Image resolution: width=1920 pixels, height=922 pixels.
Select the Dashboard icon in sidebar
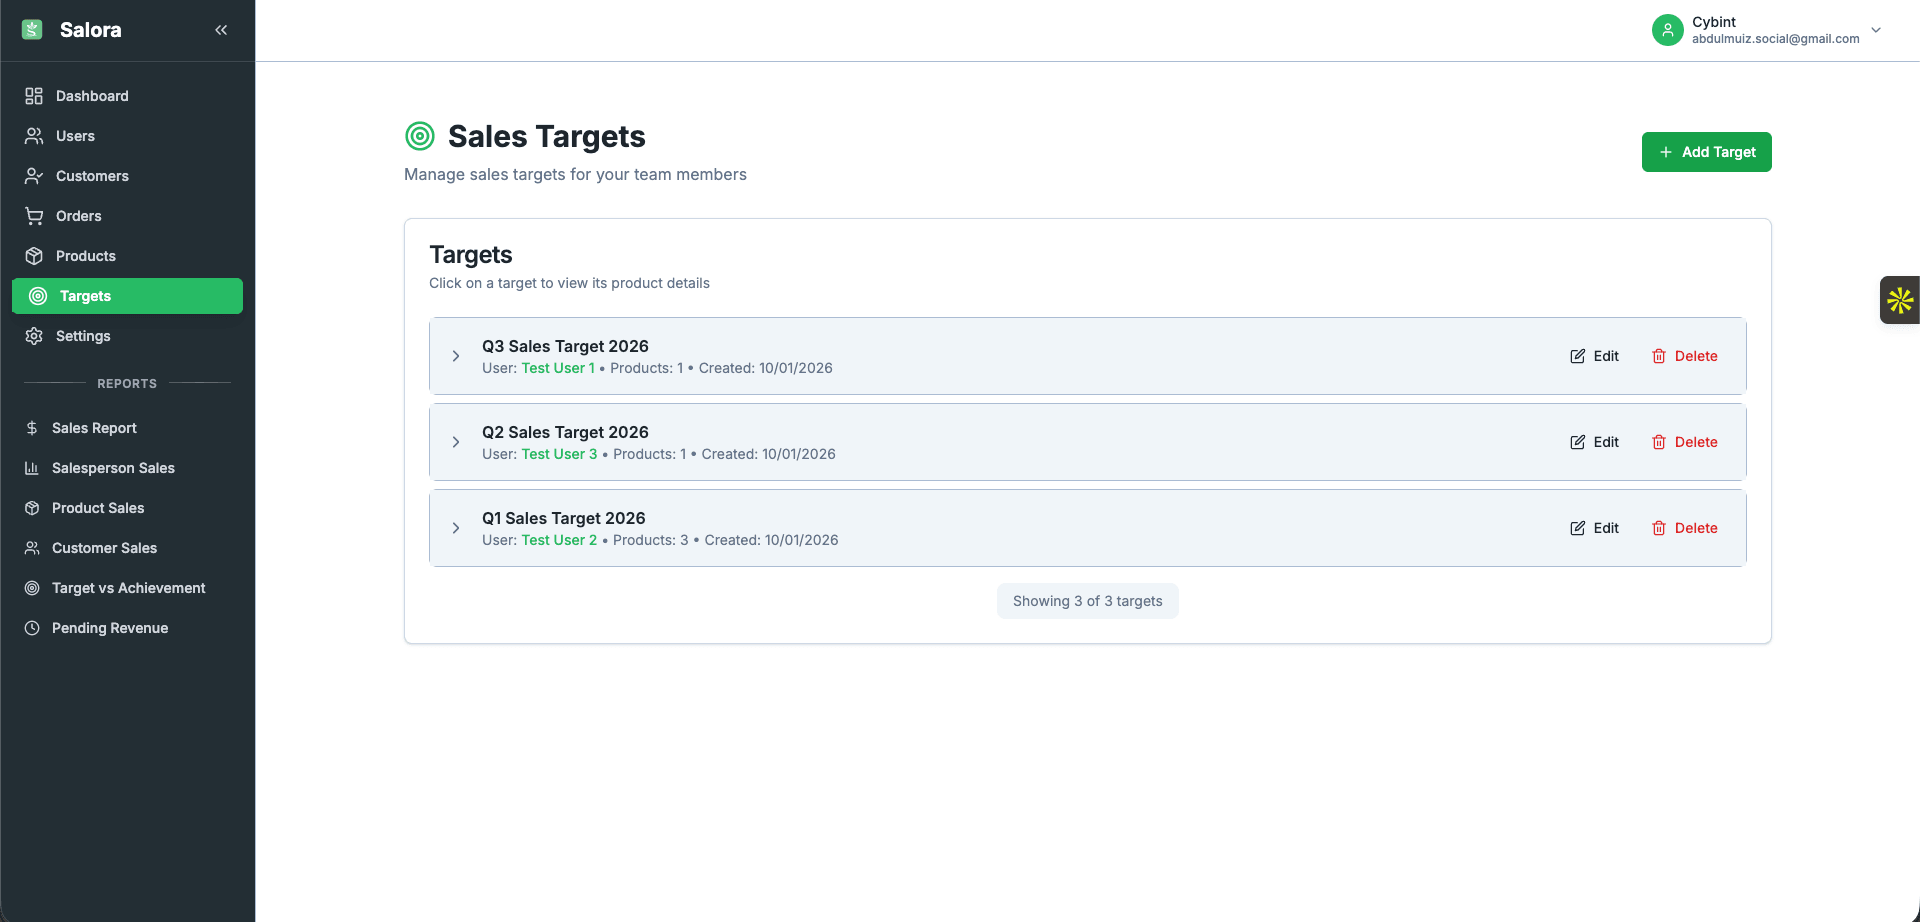point(33,96)
